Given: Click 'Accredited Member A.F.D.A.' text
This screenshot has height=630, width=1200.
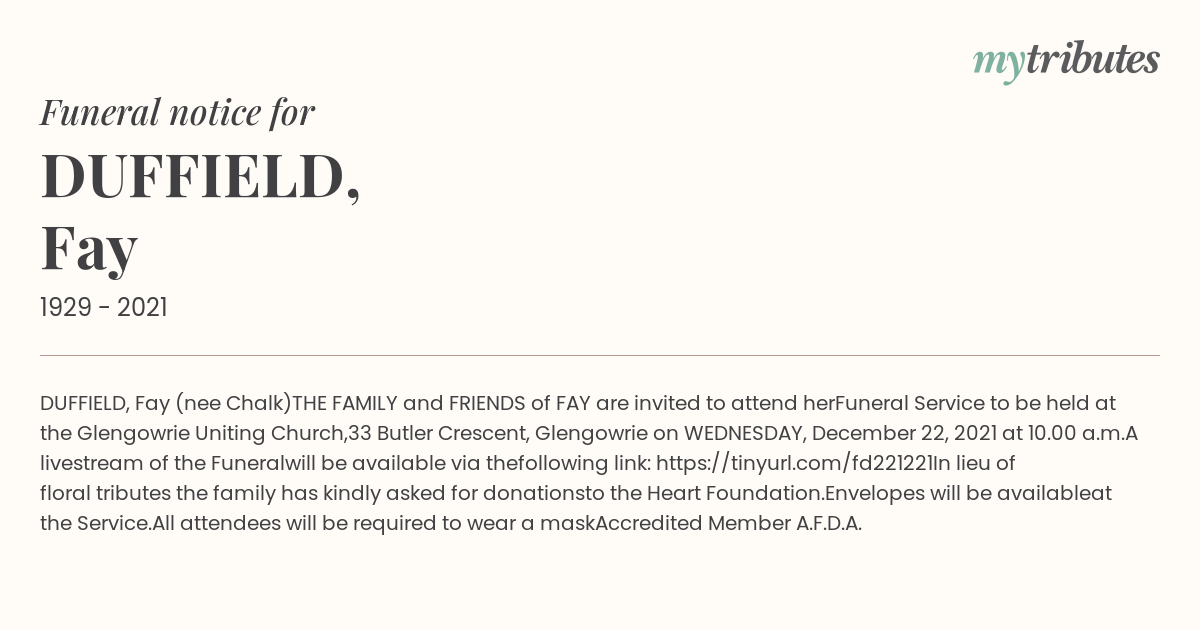Looking at the screenshot, I should pos(729,523).
